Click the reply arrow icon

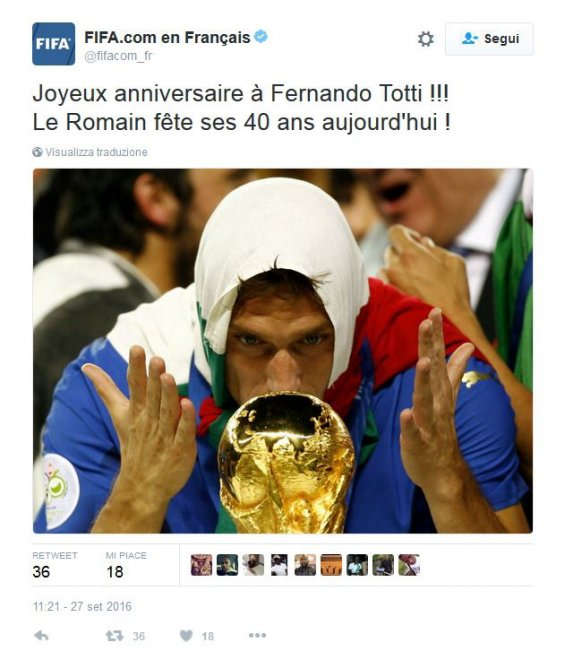coord(41,636)
